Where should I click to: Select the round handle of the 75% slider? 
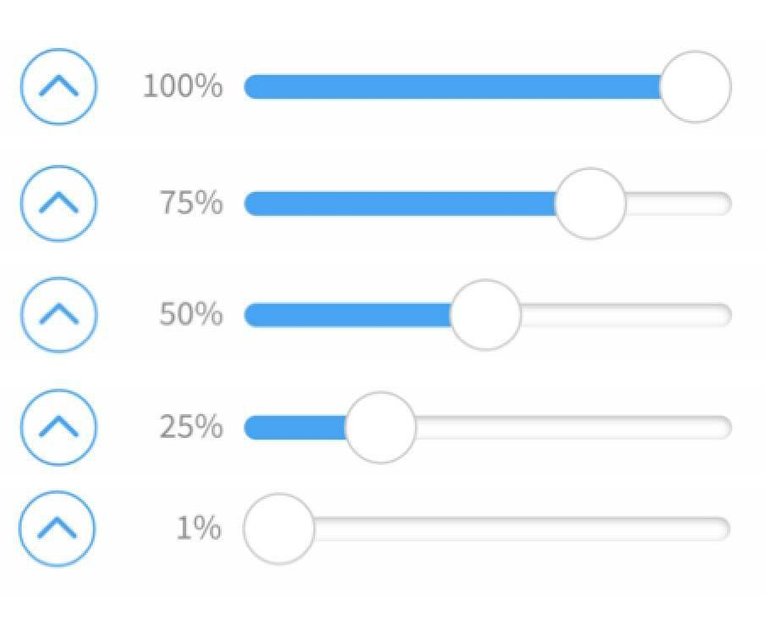[590, 204]
